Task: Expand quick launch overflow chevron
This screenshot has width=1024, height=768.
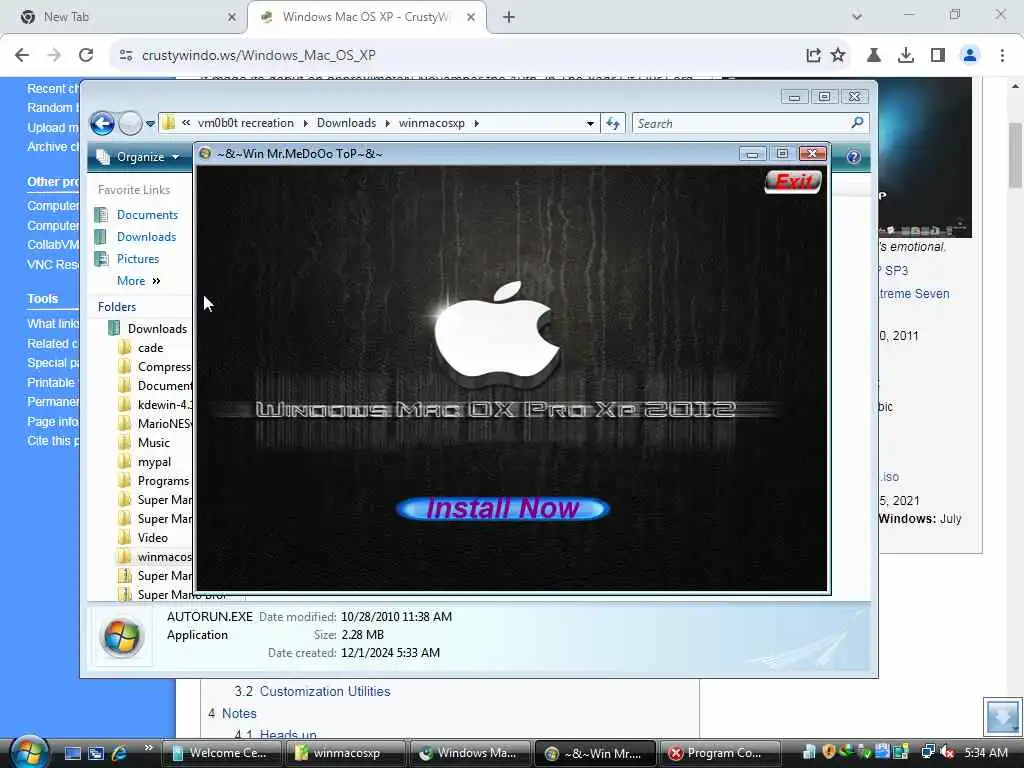Action: pos(148,748)
